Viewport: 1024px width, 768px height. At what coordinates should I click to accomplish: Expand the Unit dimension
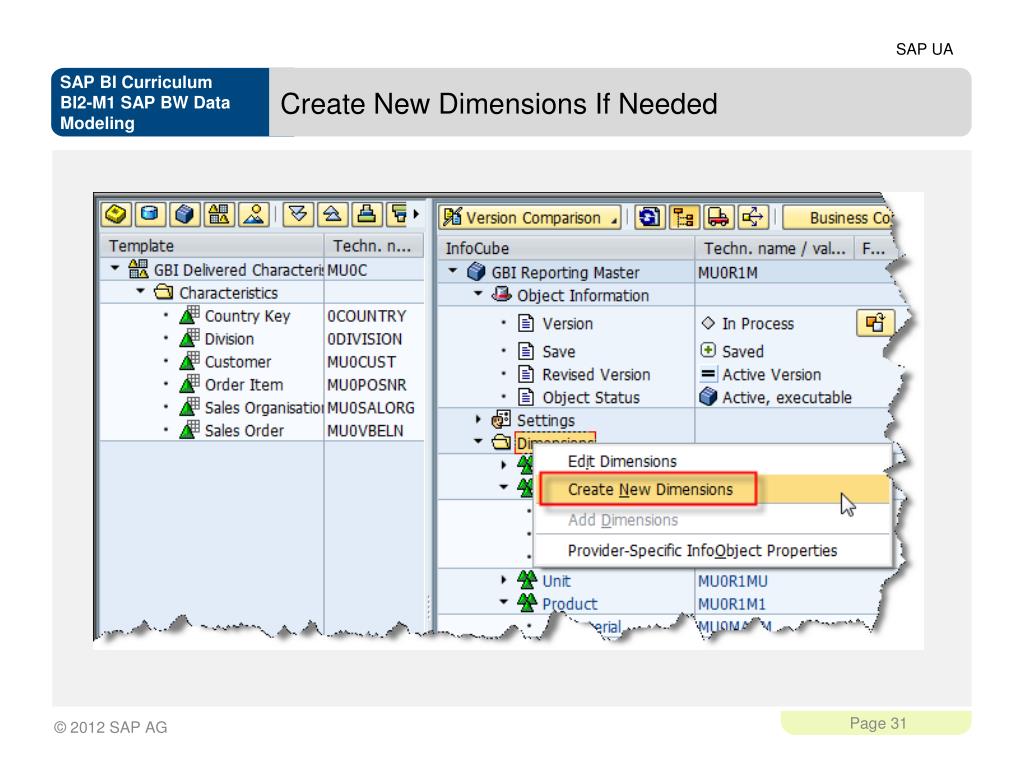click(x=504, y=580)
